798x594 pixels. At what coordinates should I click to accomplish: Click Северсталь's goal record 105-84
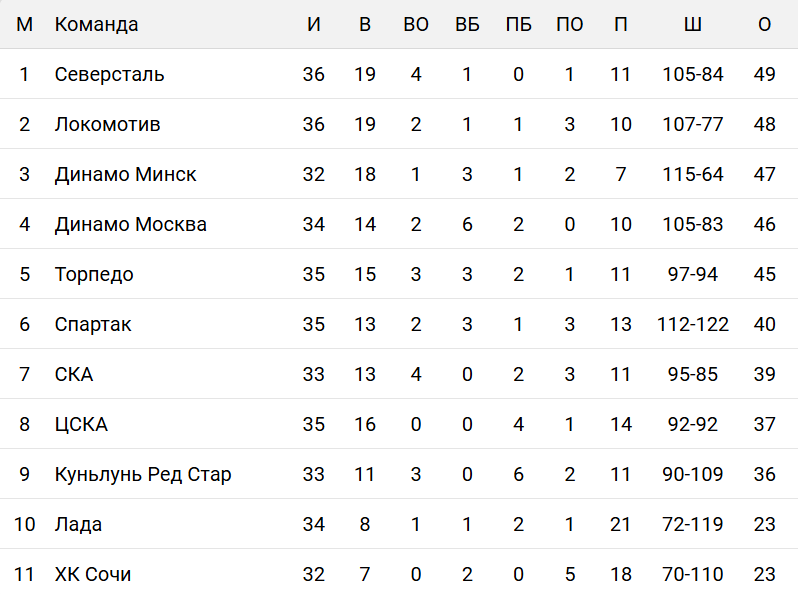coord(692,74)
